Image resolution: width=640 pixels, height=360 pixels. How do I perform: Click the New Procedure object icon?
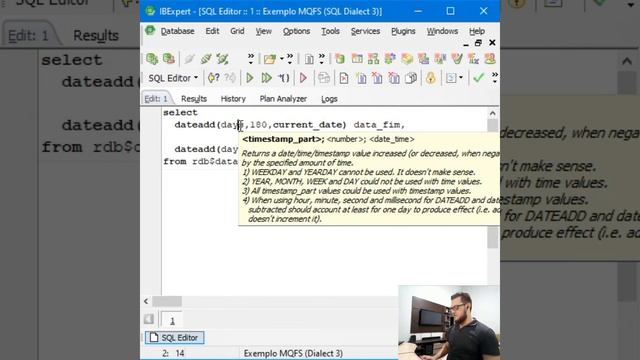point(390,59)
